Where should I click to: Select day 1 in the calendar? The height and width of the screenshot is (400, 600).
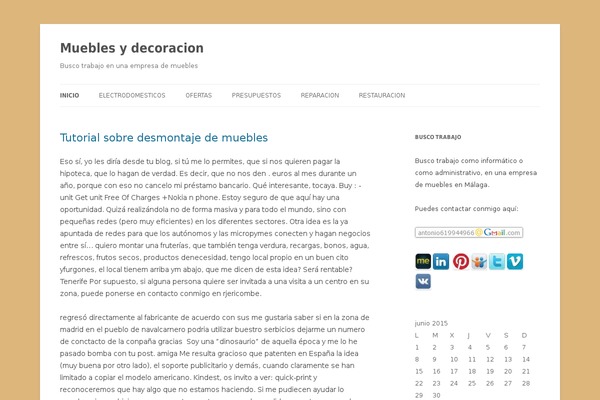click(x=417, y=347)
